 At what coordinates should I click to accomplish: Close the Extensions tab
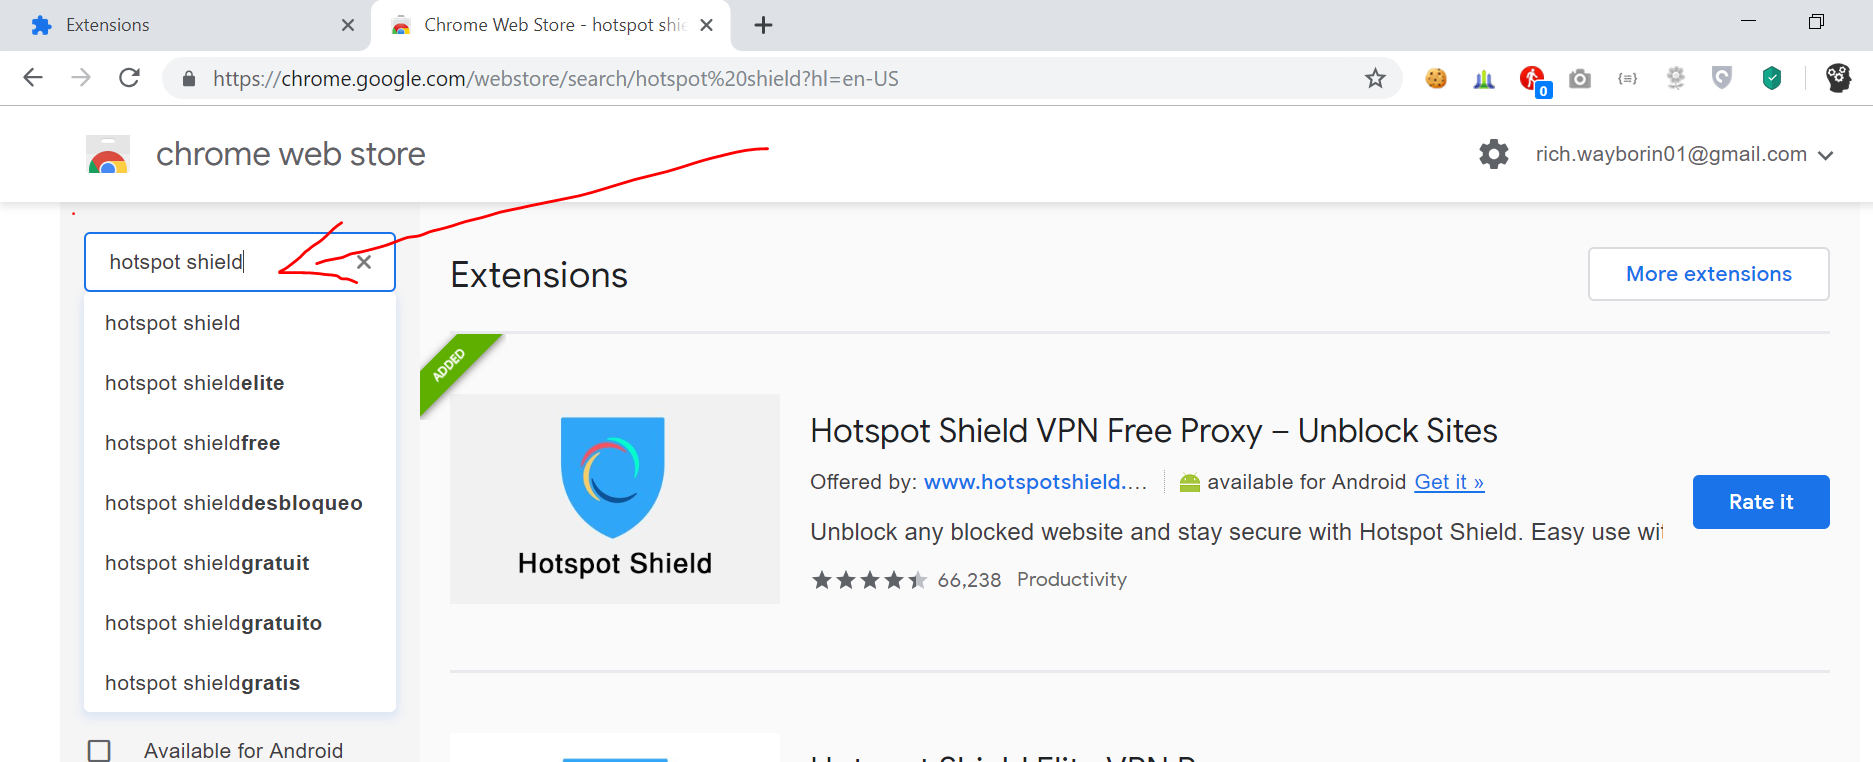(x=348, y=25)
